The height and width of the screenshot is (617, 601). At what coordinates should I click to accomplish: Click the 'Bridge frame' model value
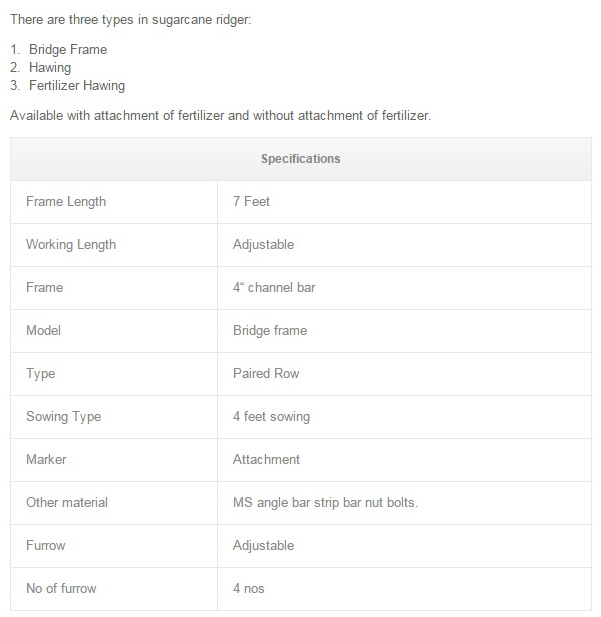(x=270, y=330)
